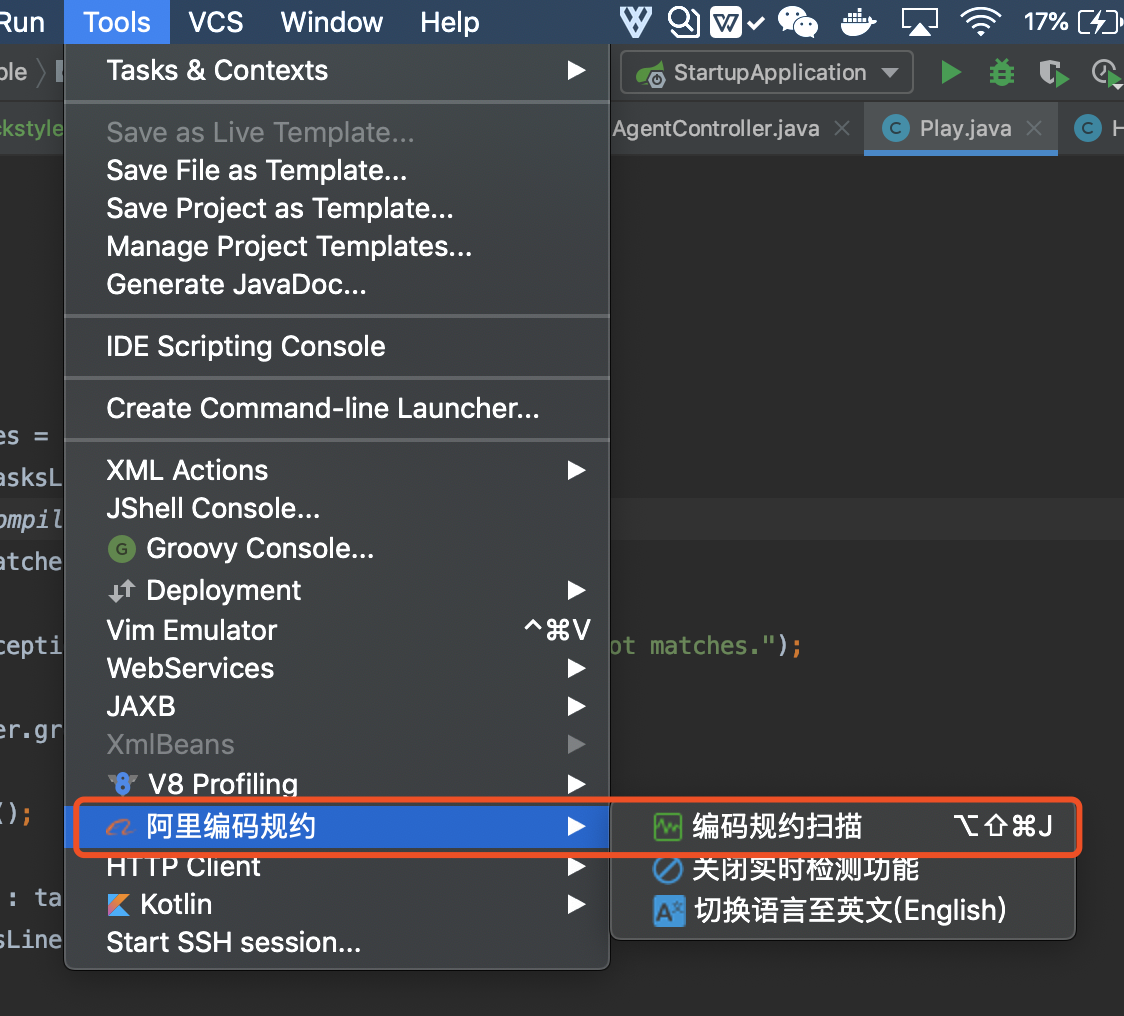This screenshot has width=1124, height=1016.
Task: Expand the HTTP Client submenu arrow
Action: click(576, 867)
